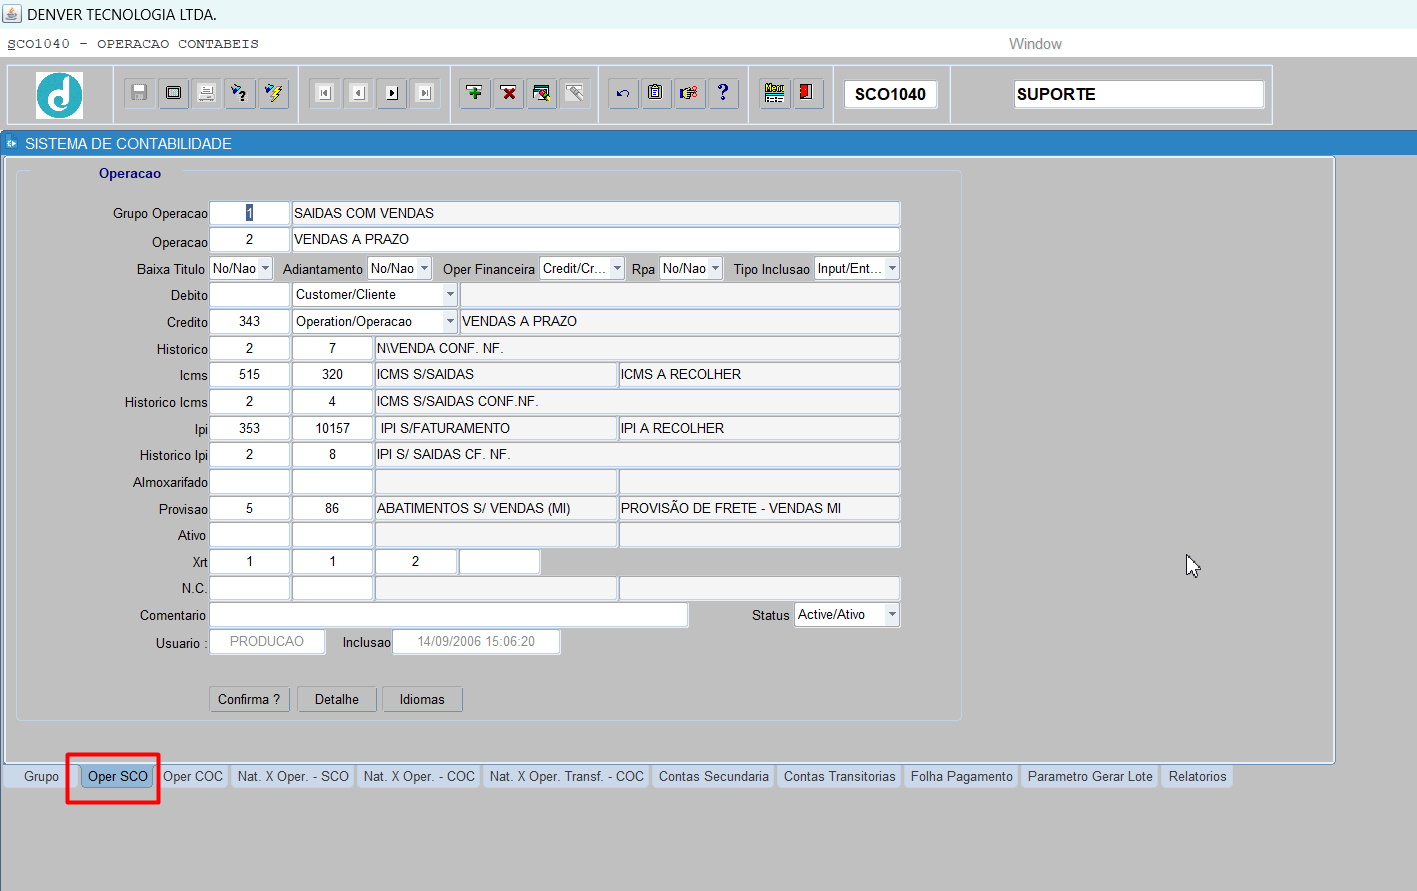Click the Grupo Operacao code field
Image resolution: width=1417 pixels, height=891 pixels.
click(x=249, y=213)
